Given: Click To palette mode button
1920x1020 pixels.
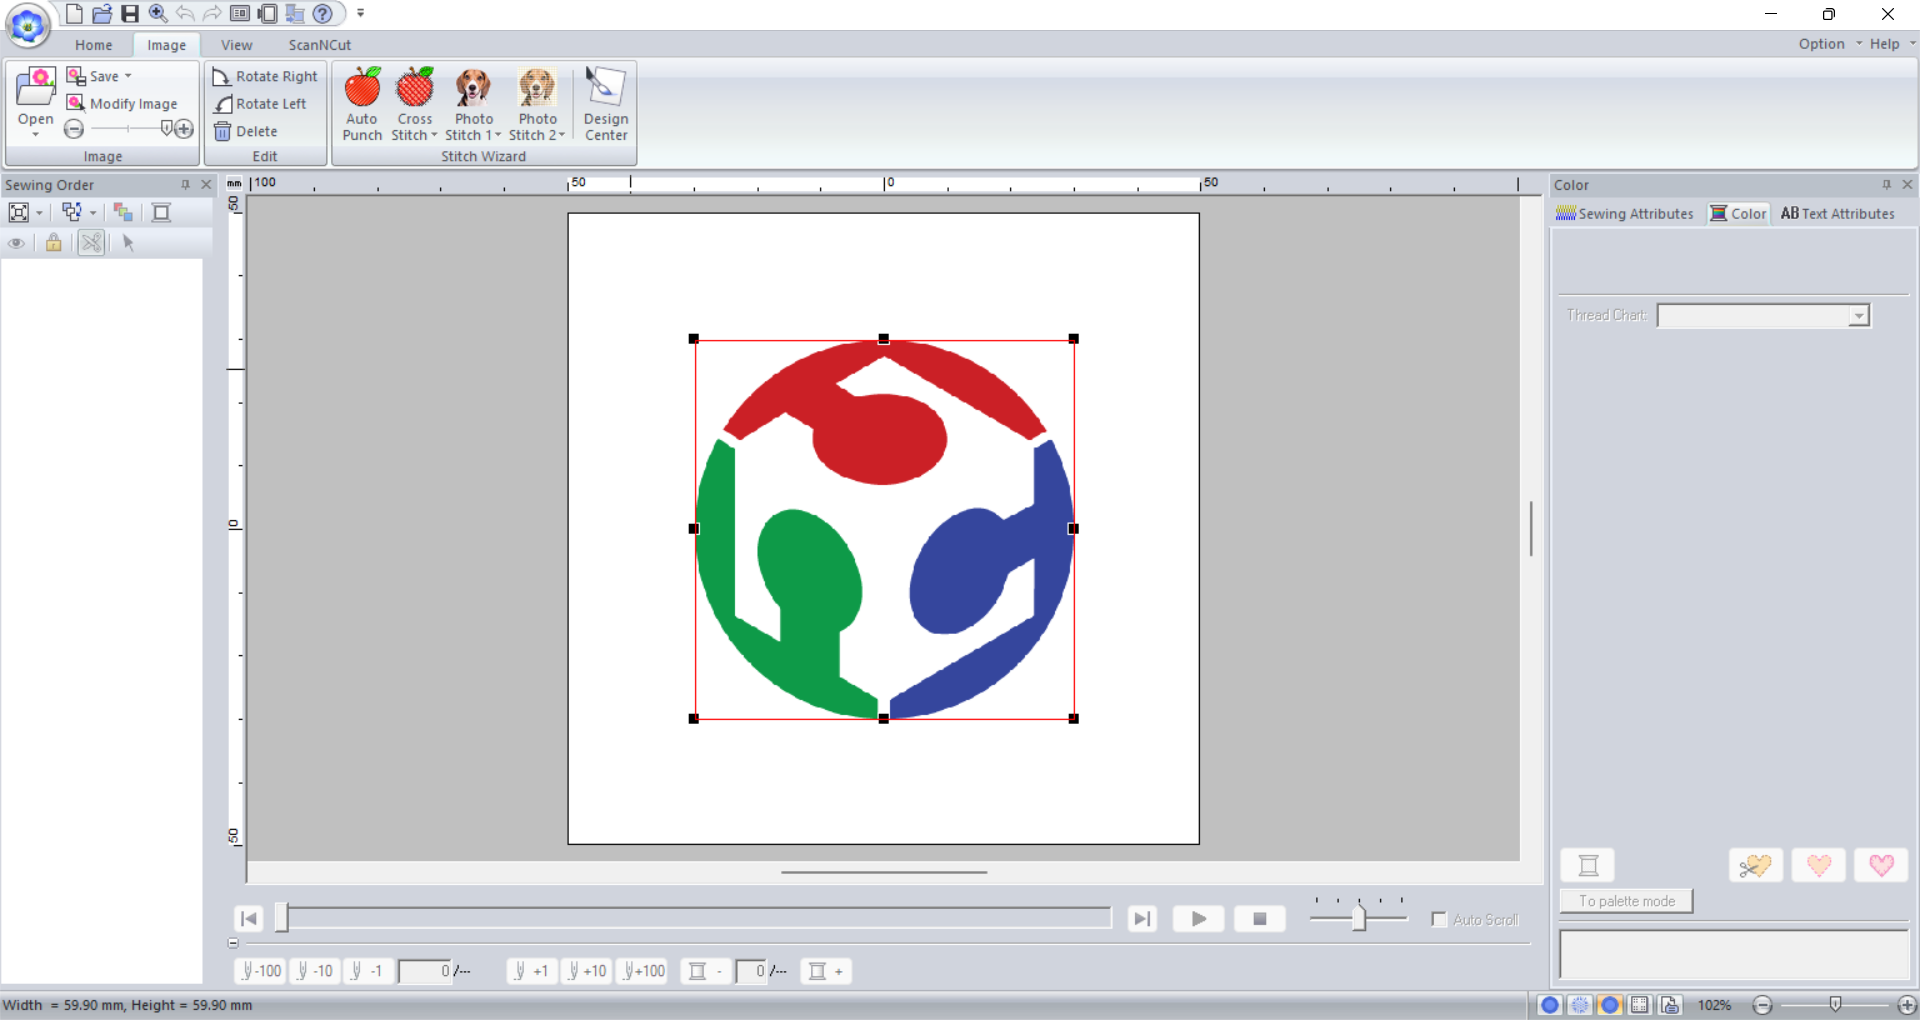Looking at the screenshot, I should (1627, 901).
